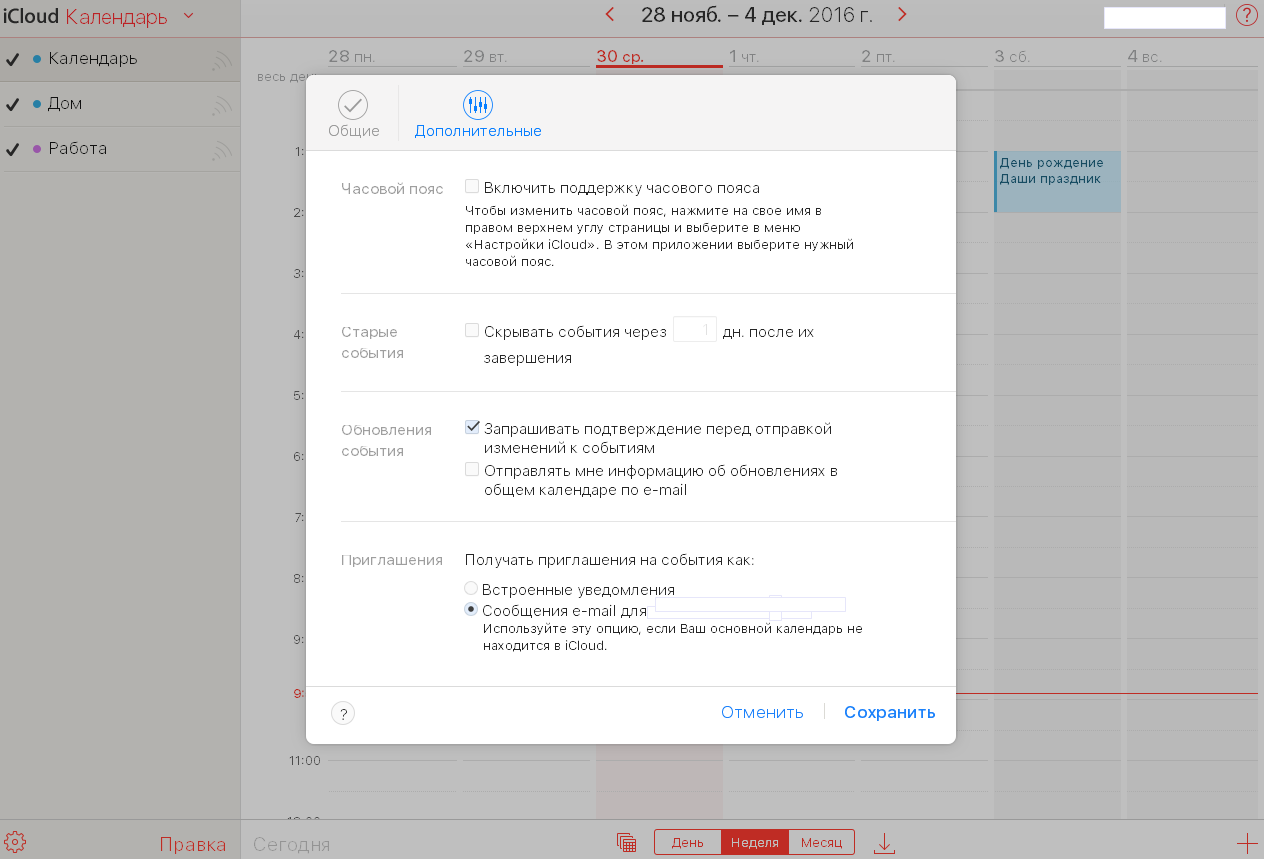This screenshot has height=859, width=1264.
Task: Add new event plus icon
Action: (x=1246, y=843)
